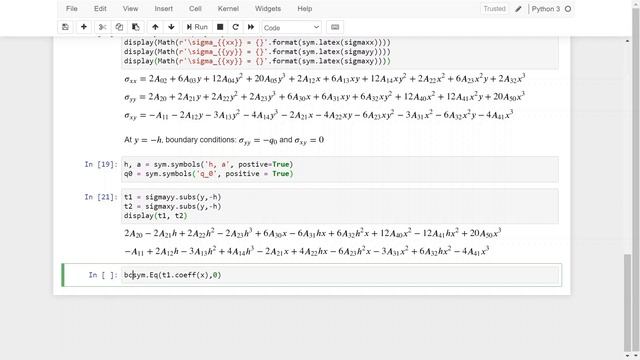This screenshot has width=640, height=360.
Task: Open the View menu
Action: point(130,9)
